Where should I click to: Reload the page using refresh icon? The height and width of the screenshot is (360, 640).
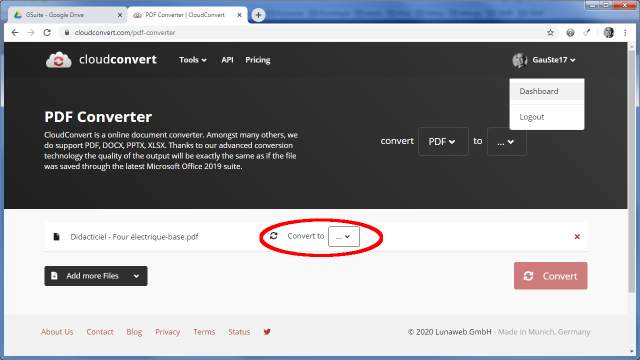click(x=47, y=33)
